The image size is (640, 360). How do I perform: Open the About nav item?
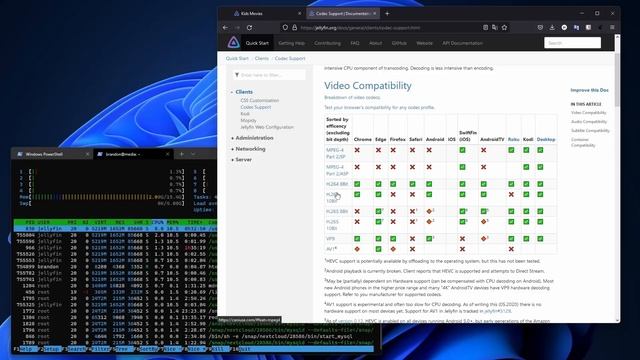click(x=376, y=43)
